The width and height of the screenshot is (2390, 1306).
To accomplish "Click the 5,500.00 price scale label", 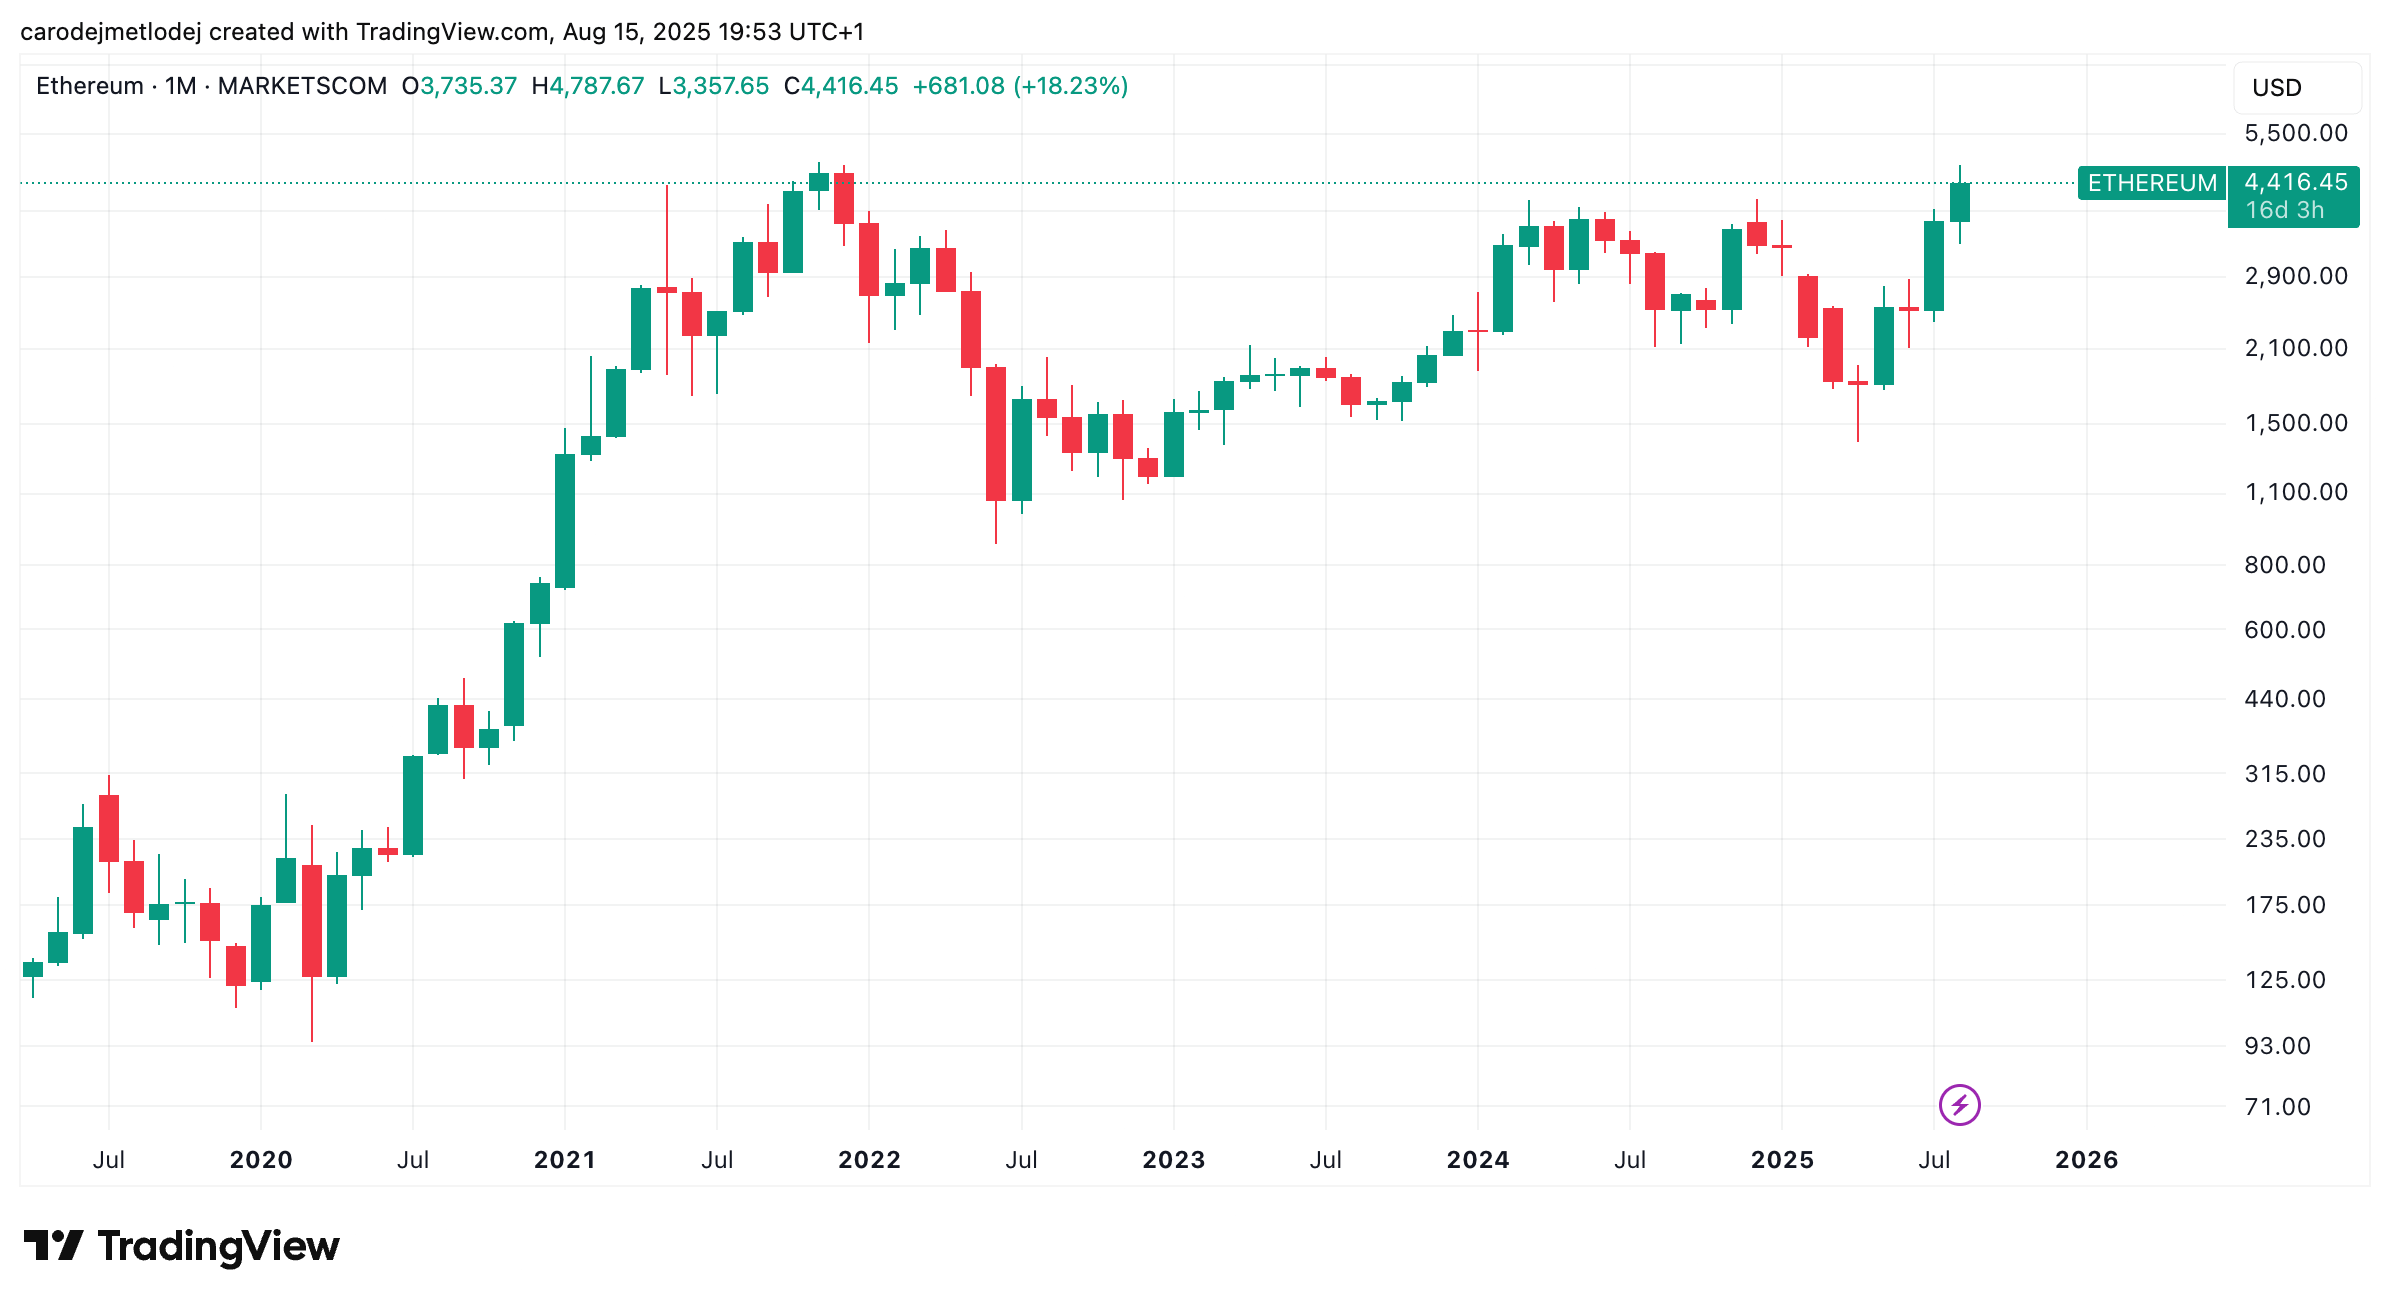I will [x=2296, y=133].
